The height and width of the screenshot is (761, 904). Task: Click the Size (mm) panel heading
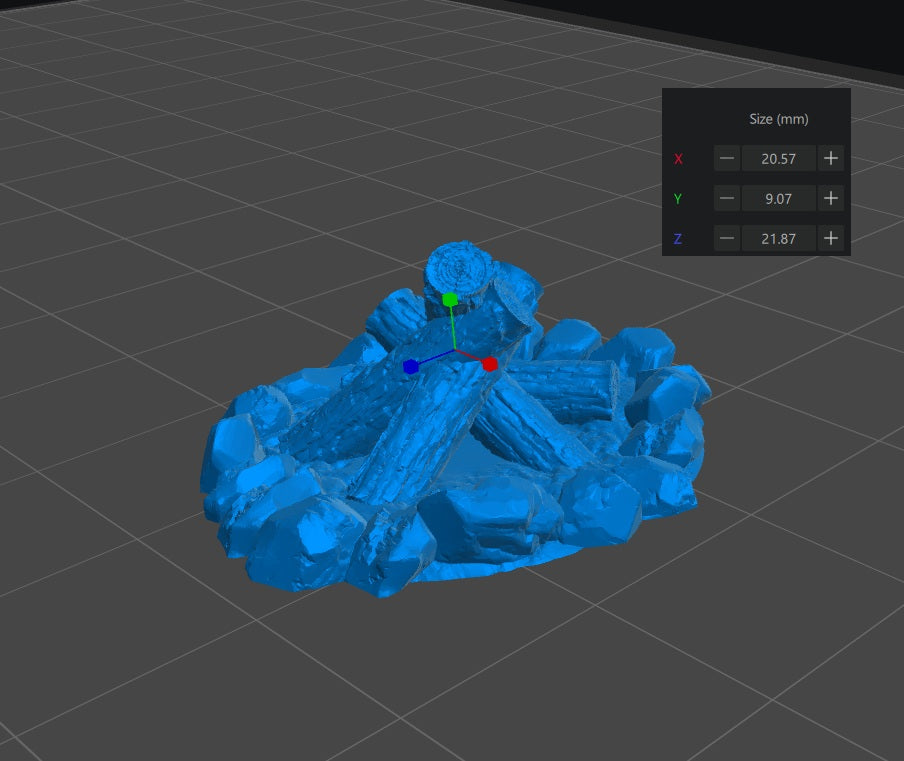(778, 119)
